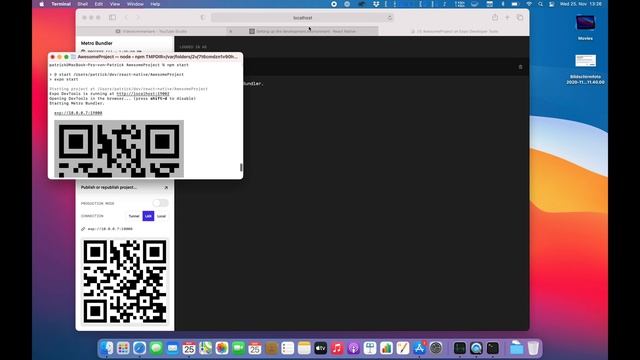Open the Window menu

pyautogui.click(x=135, y=4)
